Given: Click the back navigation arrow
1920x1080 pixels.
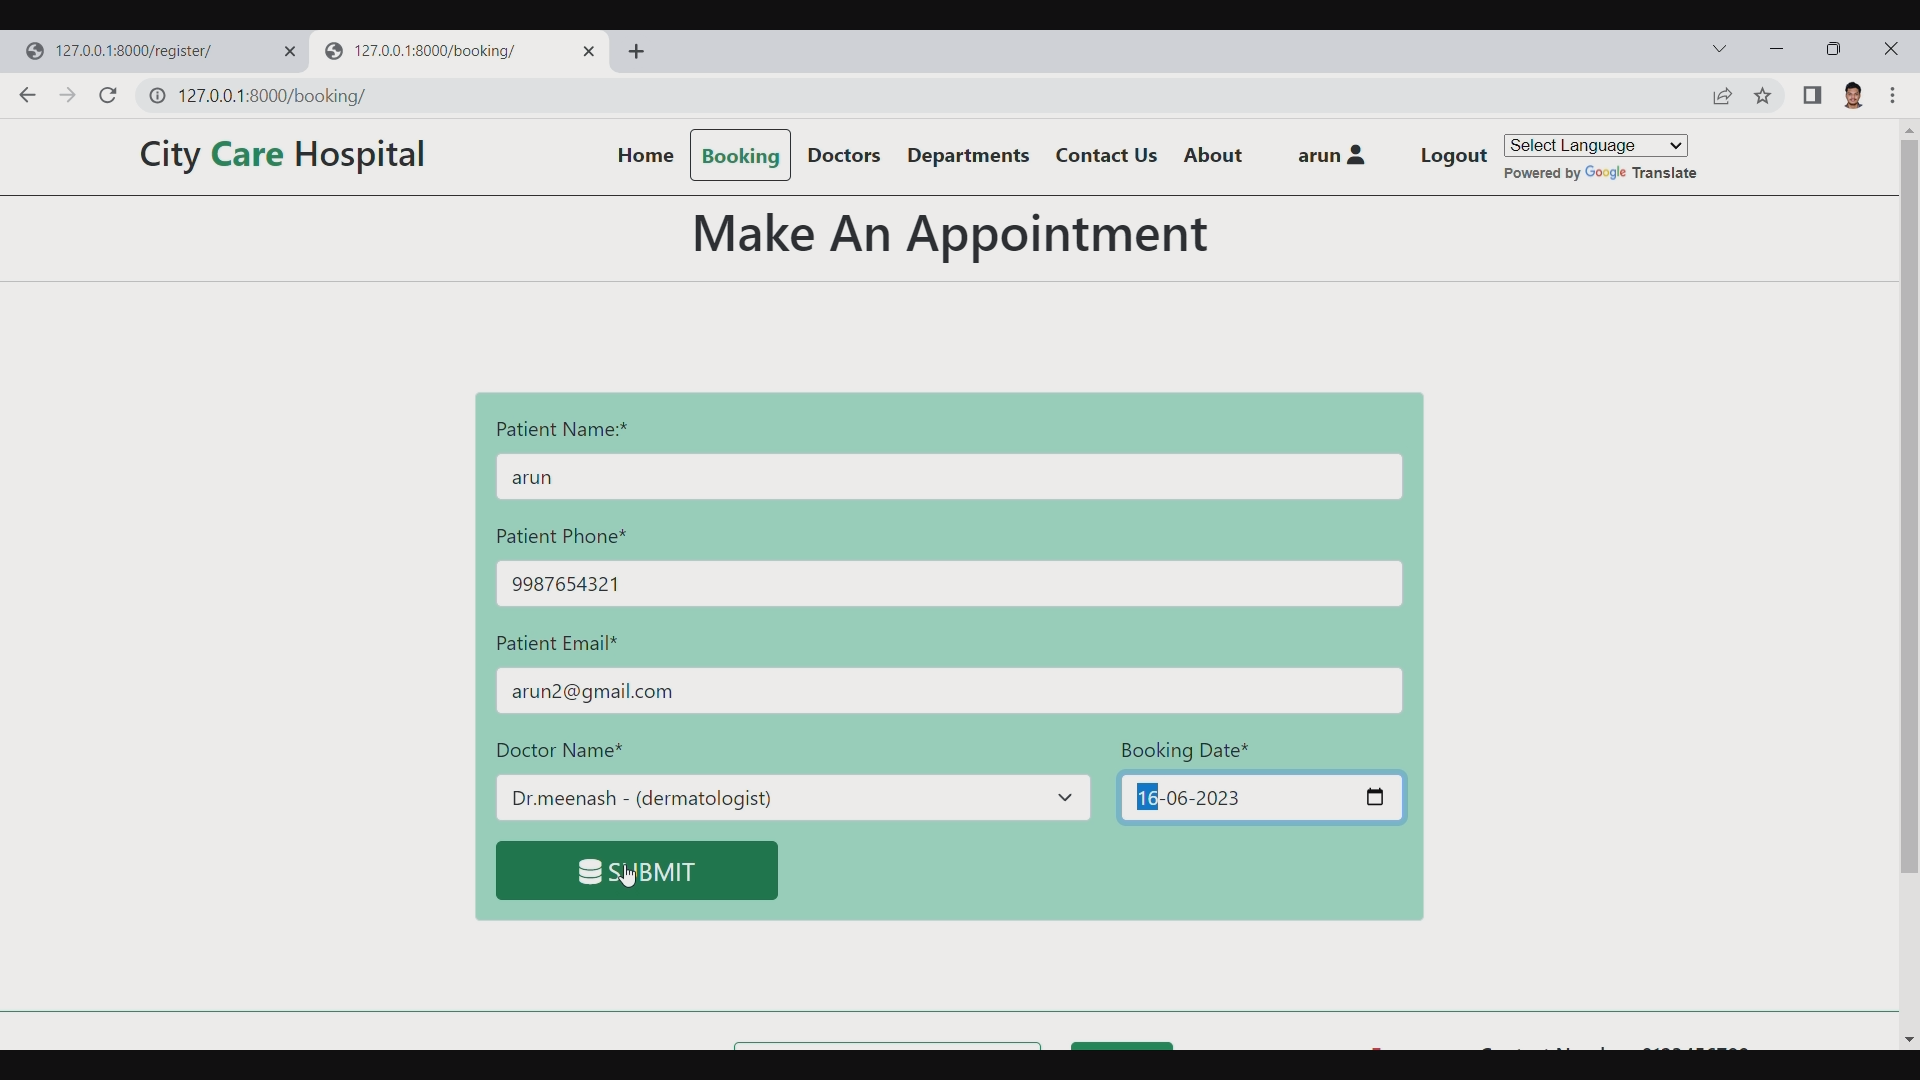Looking at the screenshot, I should 26,95.
